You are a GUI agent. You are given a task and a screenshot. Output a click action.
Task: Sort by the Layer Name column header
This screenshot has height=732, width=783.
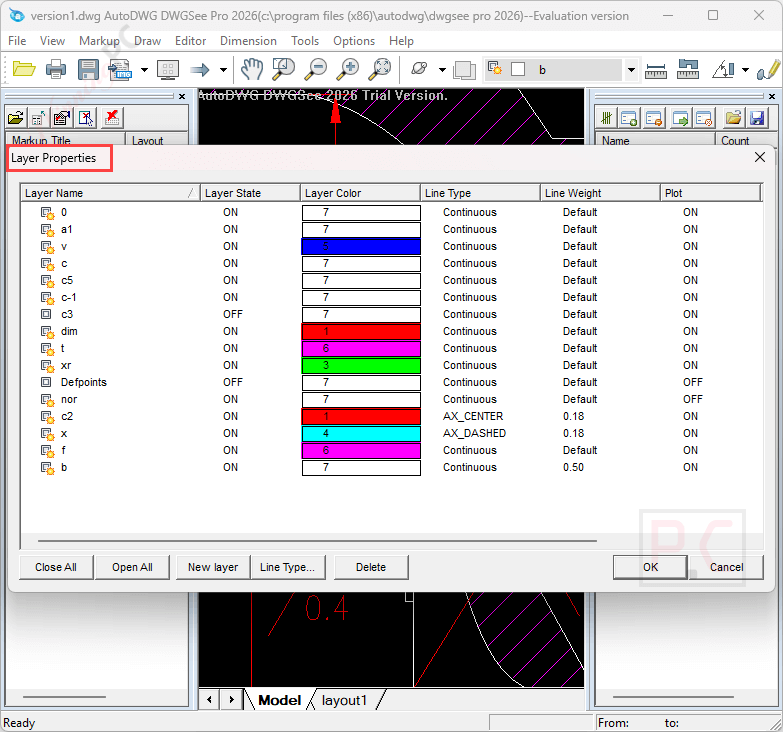click(x=110, y=193)
